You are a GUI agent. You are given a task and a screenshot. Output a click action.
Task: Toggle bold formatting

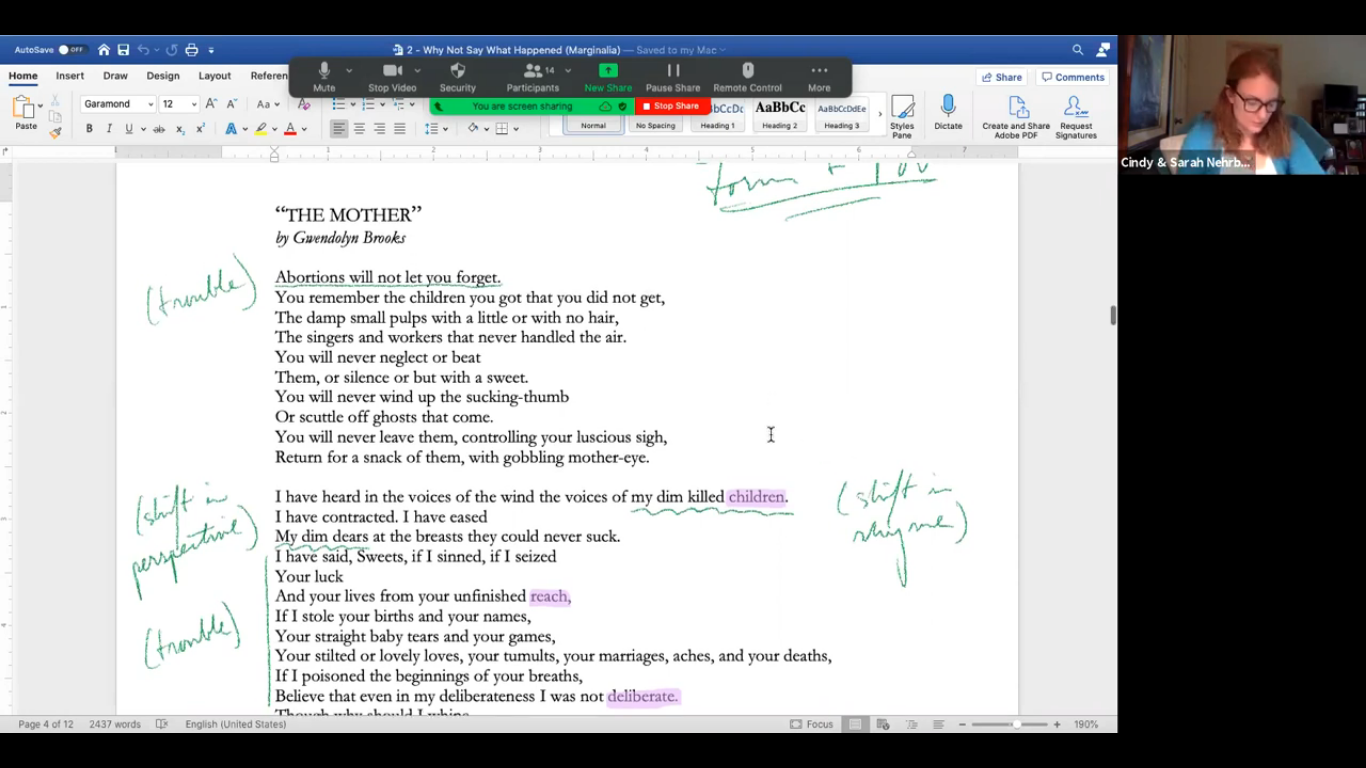tap(89, 129)
